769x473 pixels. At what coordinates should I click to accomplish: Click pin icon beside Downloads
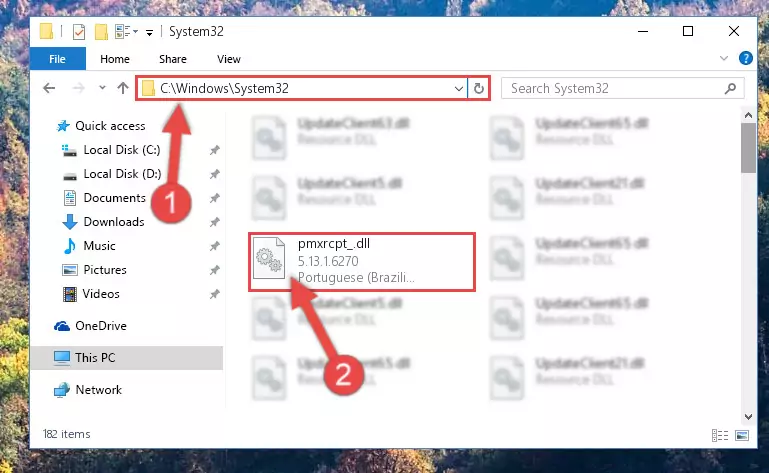(x=214, y=222)
